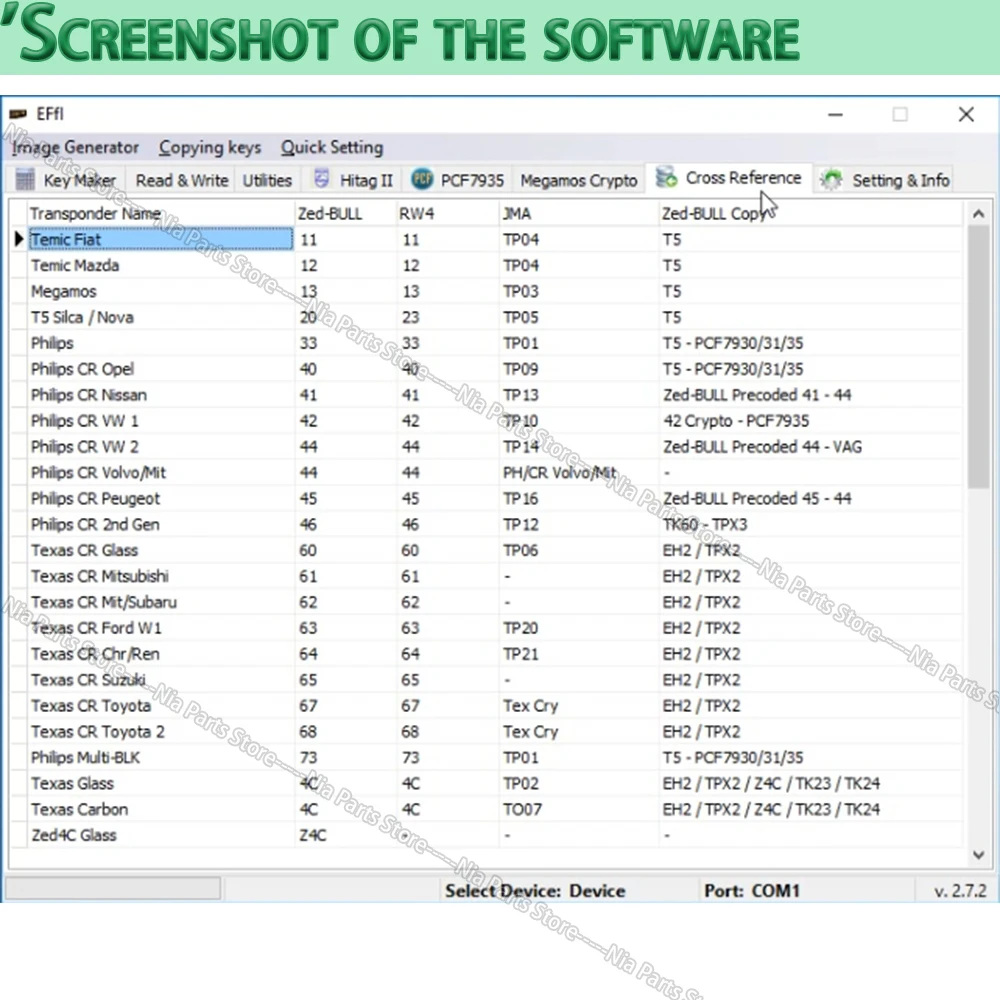Click the status bar progress bar

[113, 888]
